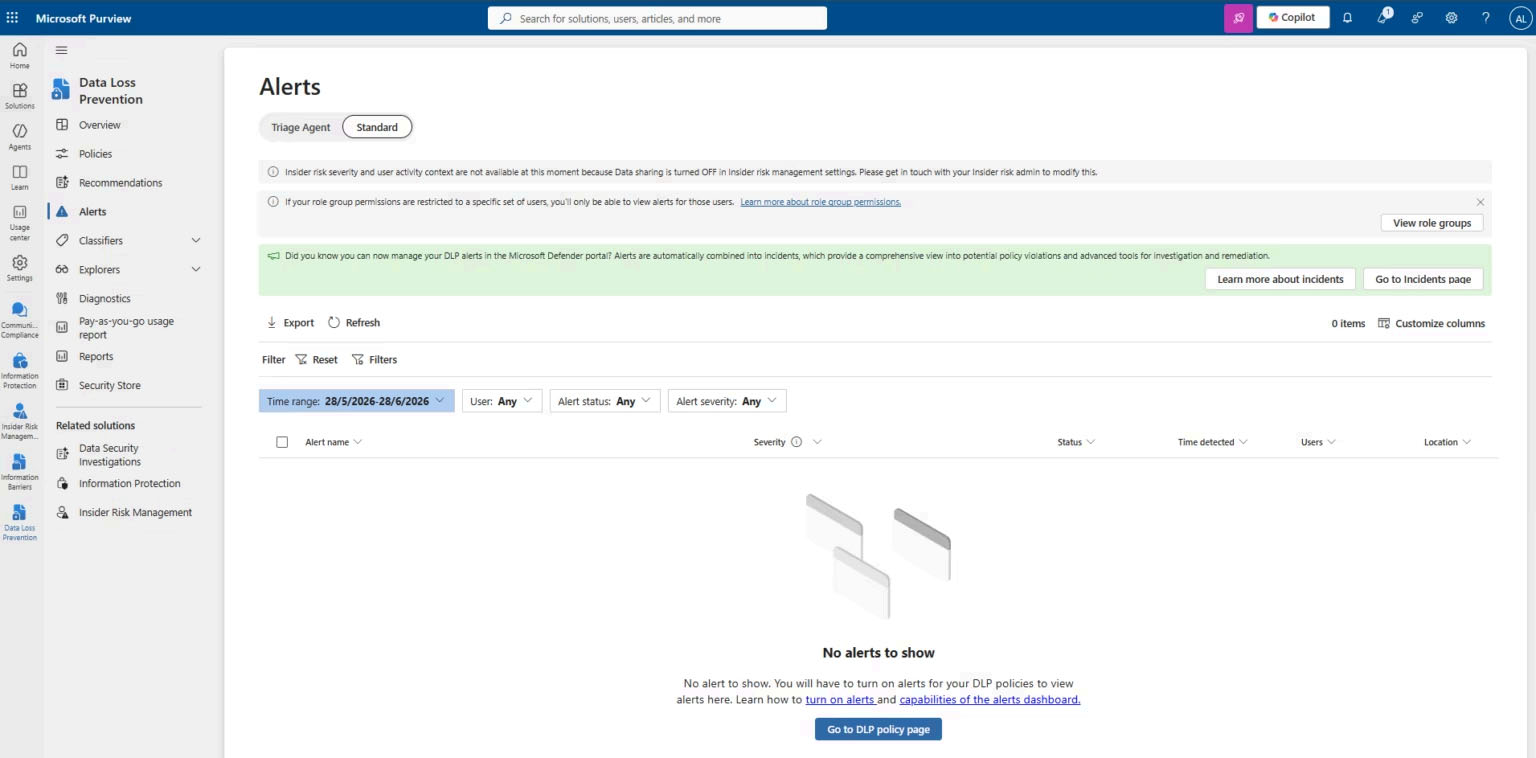
Task: Open the Solutions icon in left rail
Action: (x=19, y=95)
